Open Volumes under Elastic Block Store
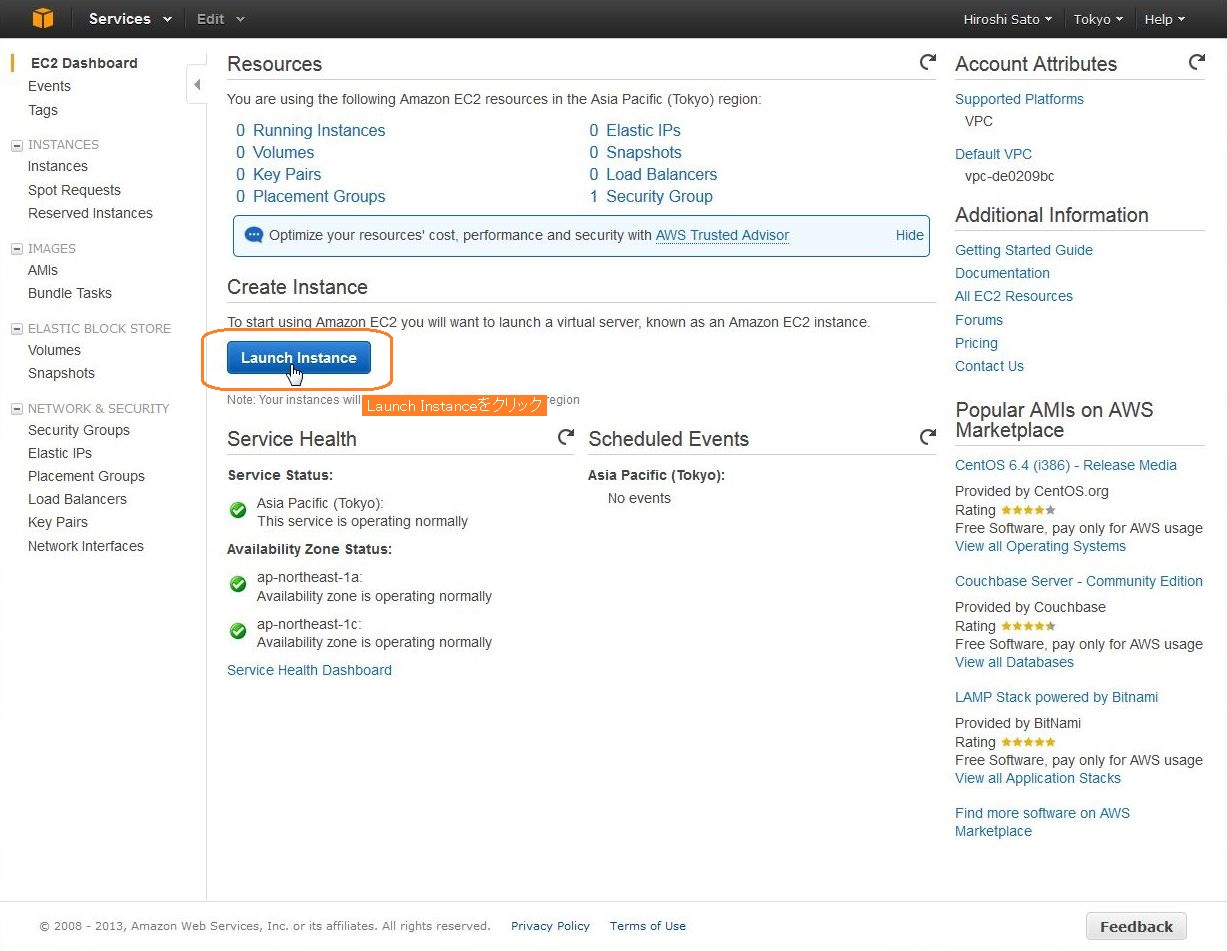 coord(54,350)
